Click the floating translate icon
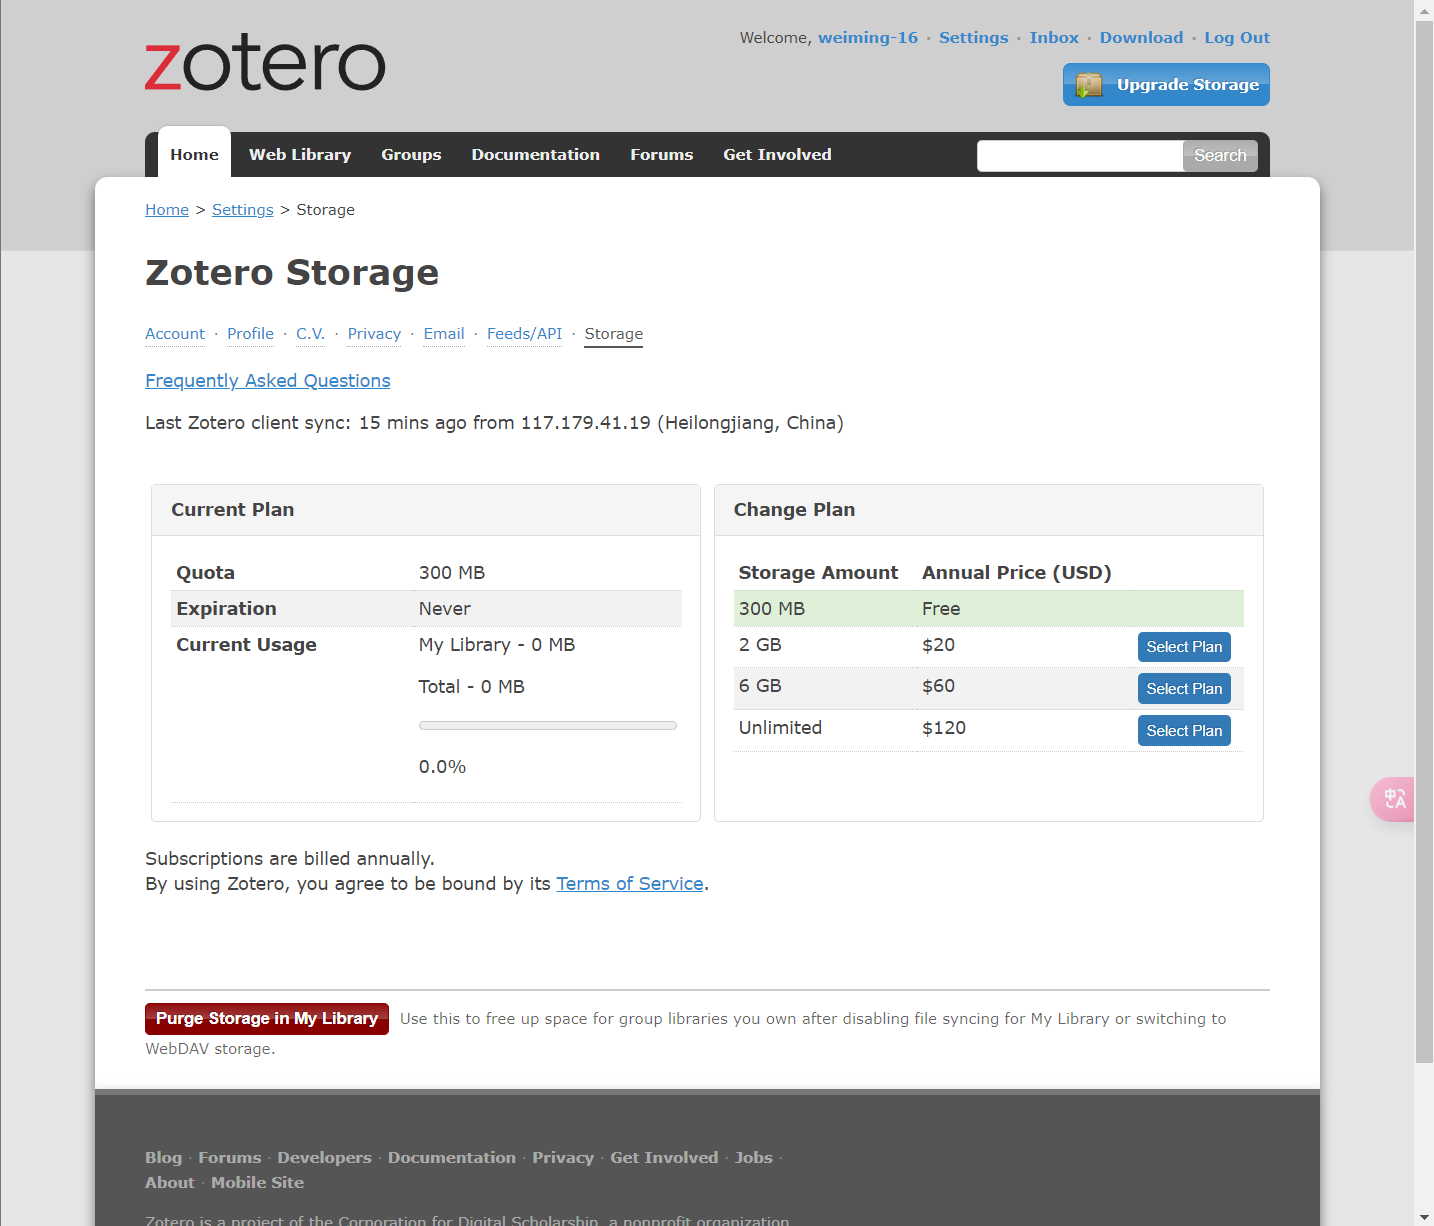The height and width of the screenshot is (1226, 1434). click(x=1394, y=799)
